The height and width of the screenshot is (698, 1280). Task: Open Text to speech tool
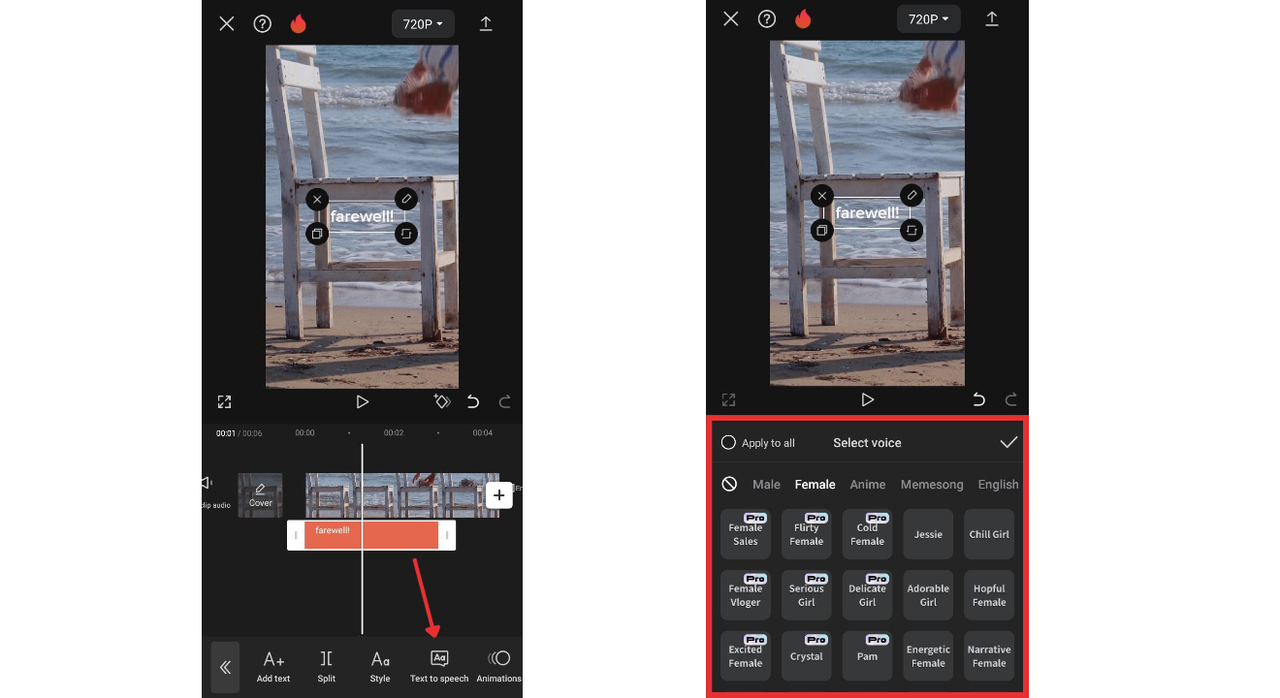click(x=439, y=667)
